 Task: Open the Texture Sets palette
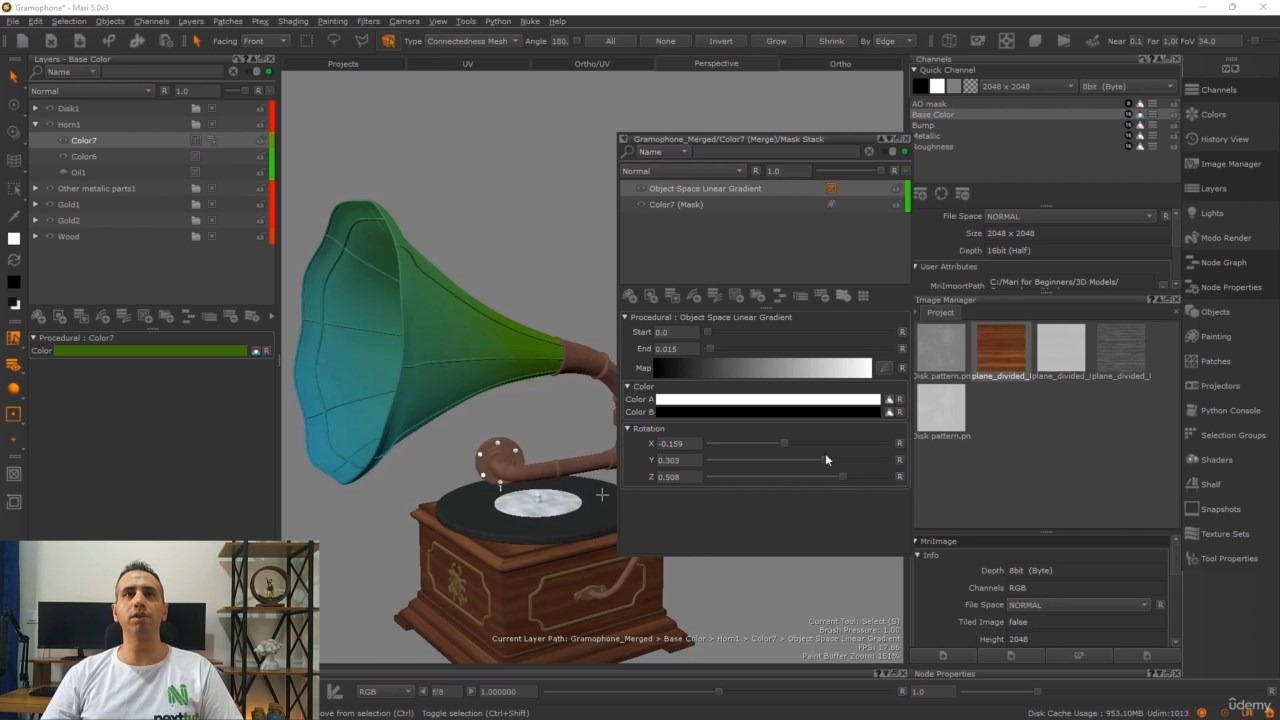[1217, 534]
